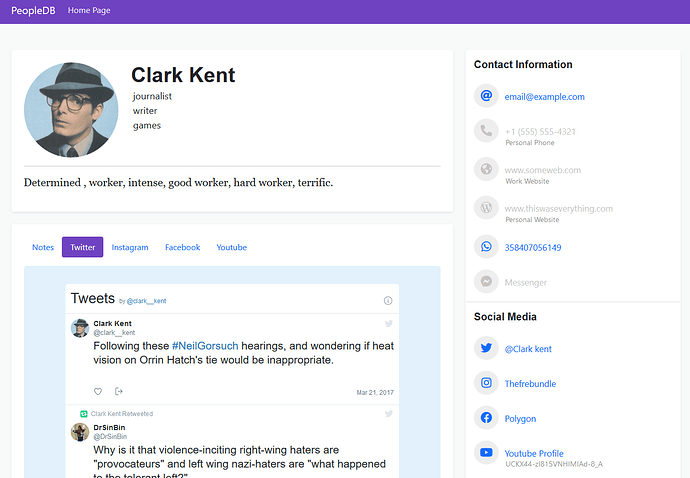Open the Polygon Facebook link
The height and width of the screenshot is (478, 690).
(520, 419)
